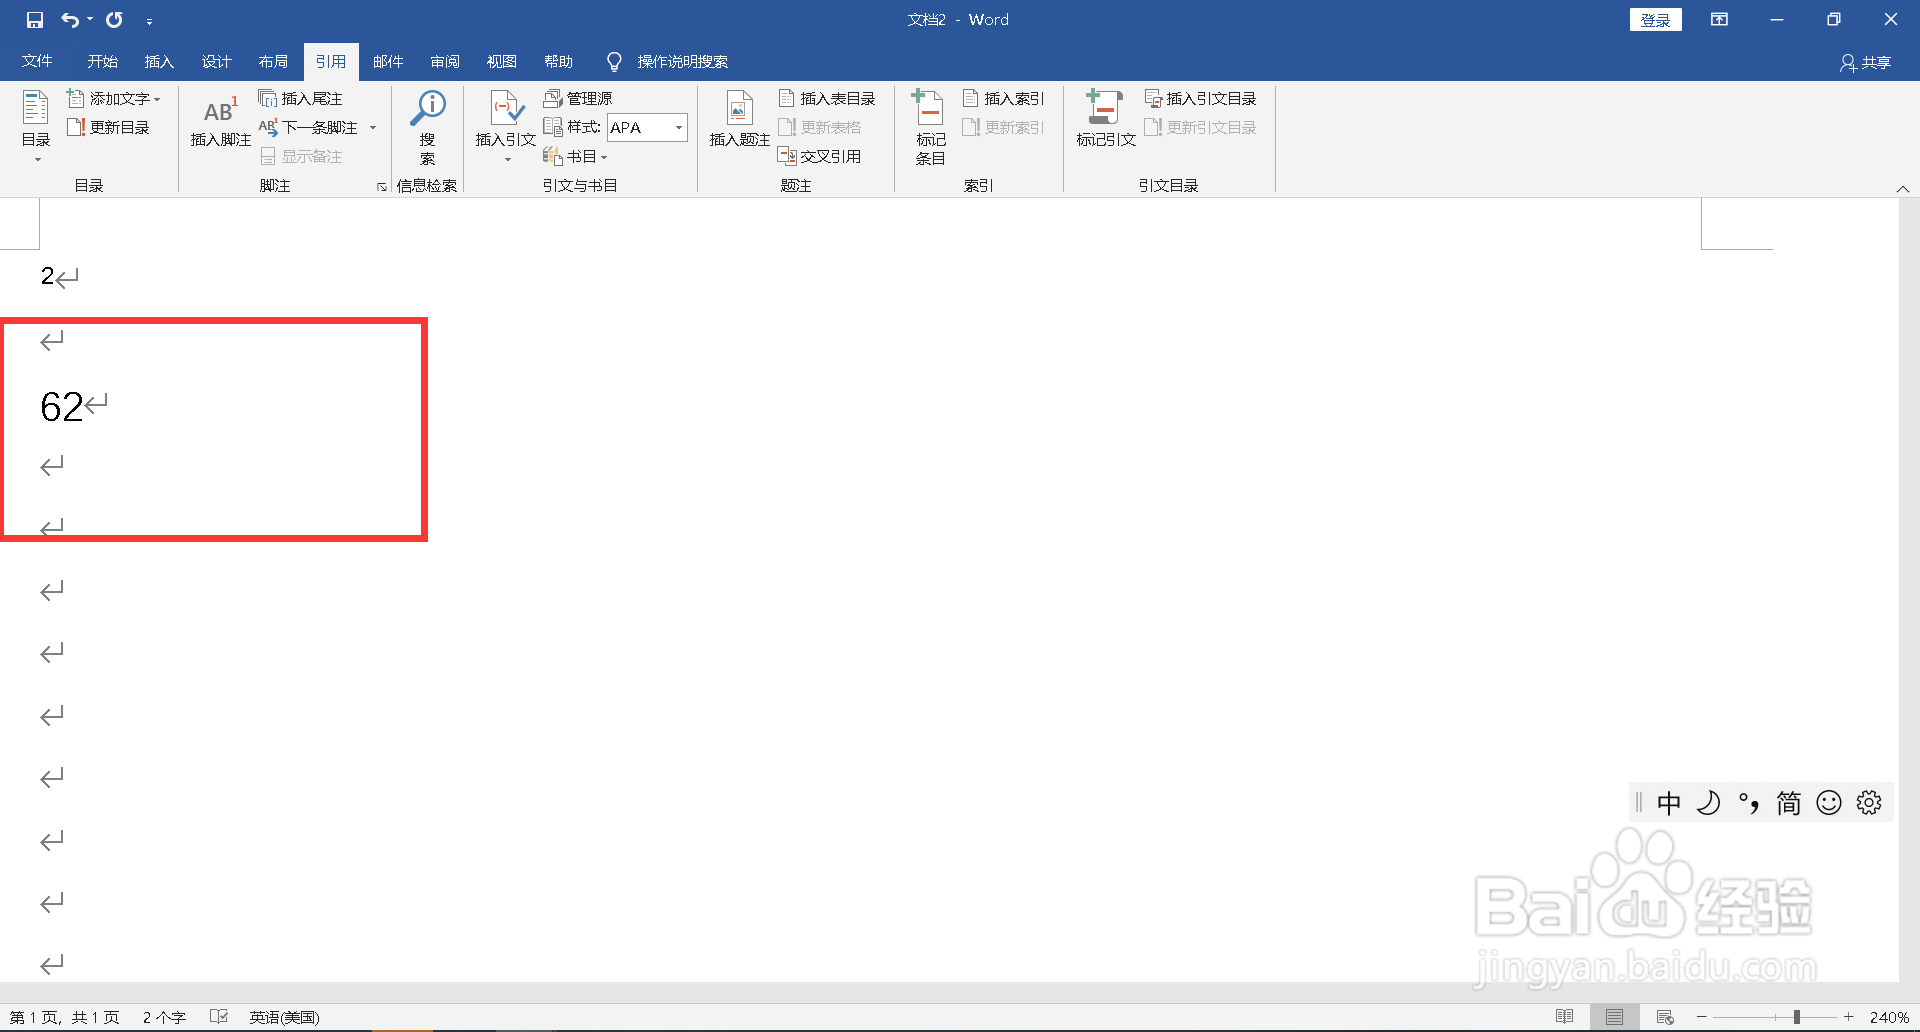Screen dimensions: 1920x1032
Task: Zoom out with the minus button
Action: point(1702,1017)
